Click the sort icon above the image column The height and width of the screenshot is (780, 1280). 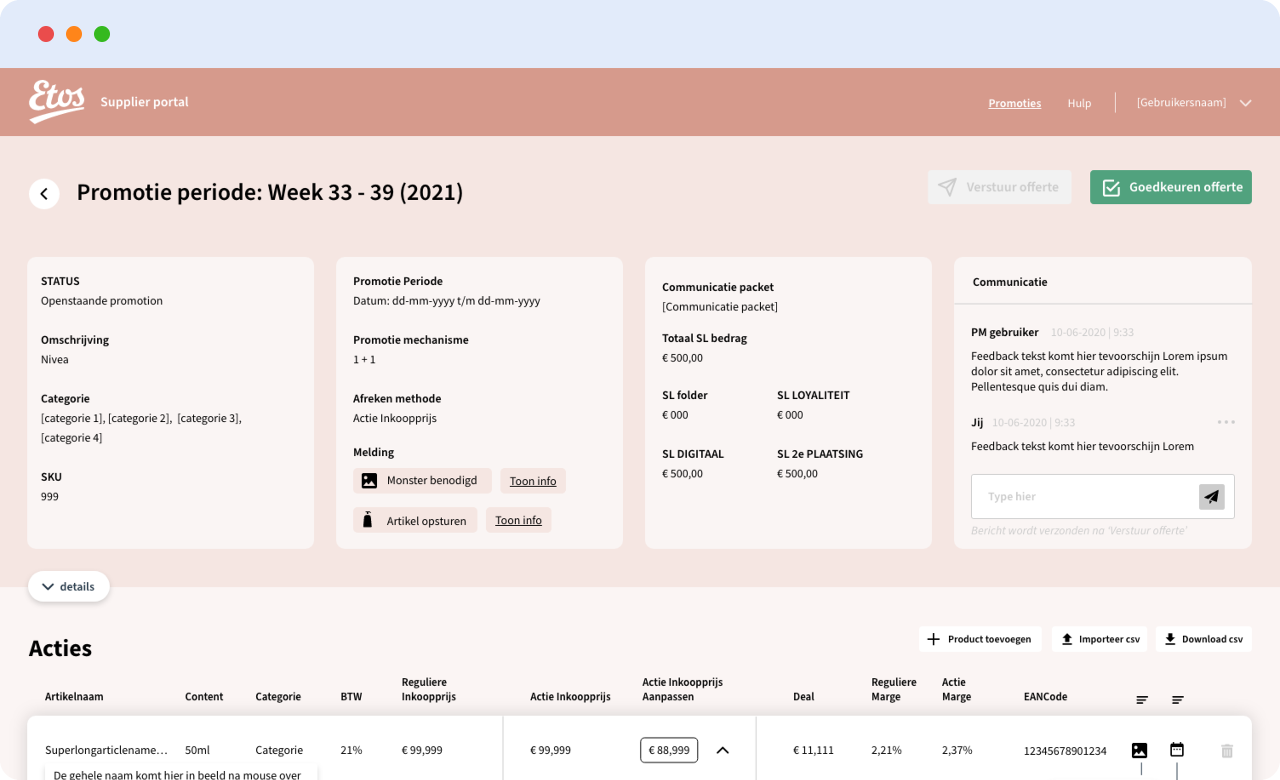click(1142, 700)
